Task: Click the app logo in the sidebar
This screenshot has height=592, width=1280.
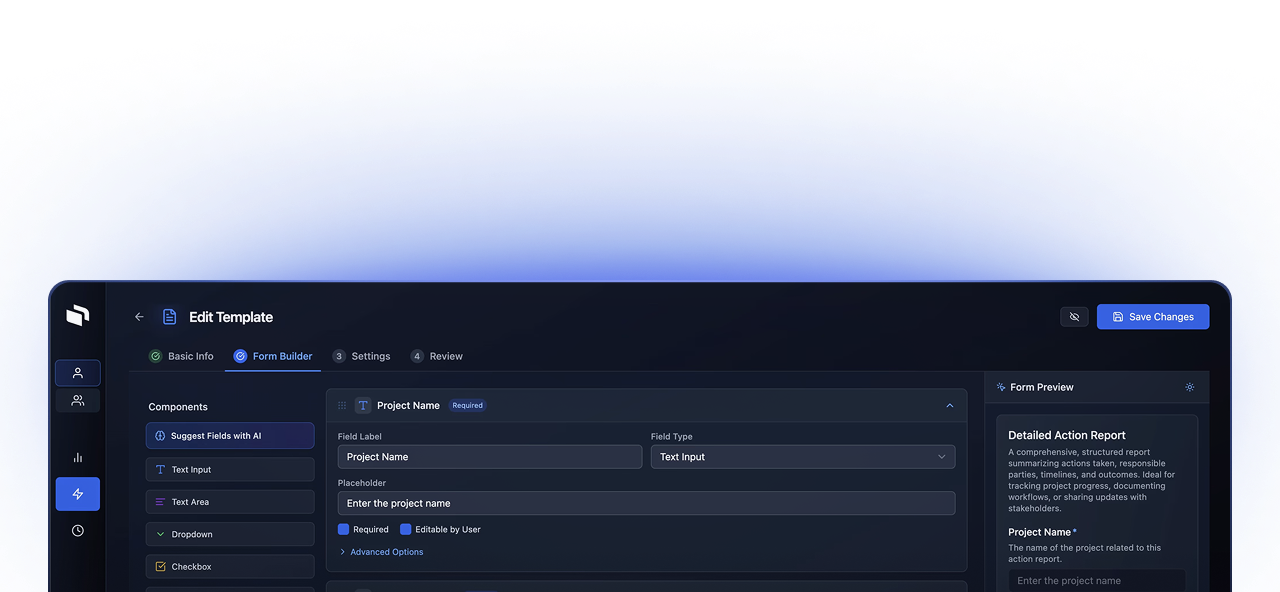Action: point(78,316)
